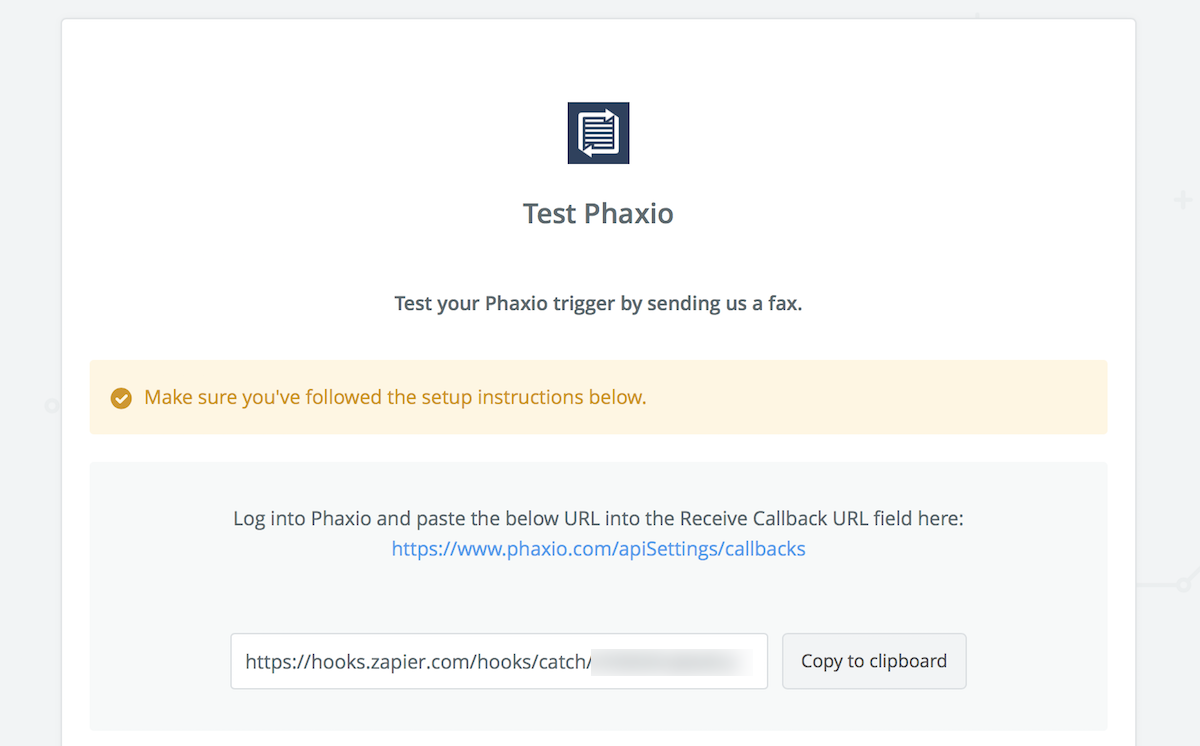
Task: Click the blurred portion of the webhook URL
Action: (x=672, y=661)
